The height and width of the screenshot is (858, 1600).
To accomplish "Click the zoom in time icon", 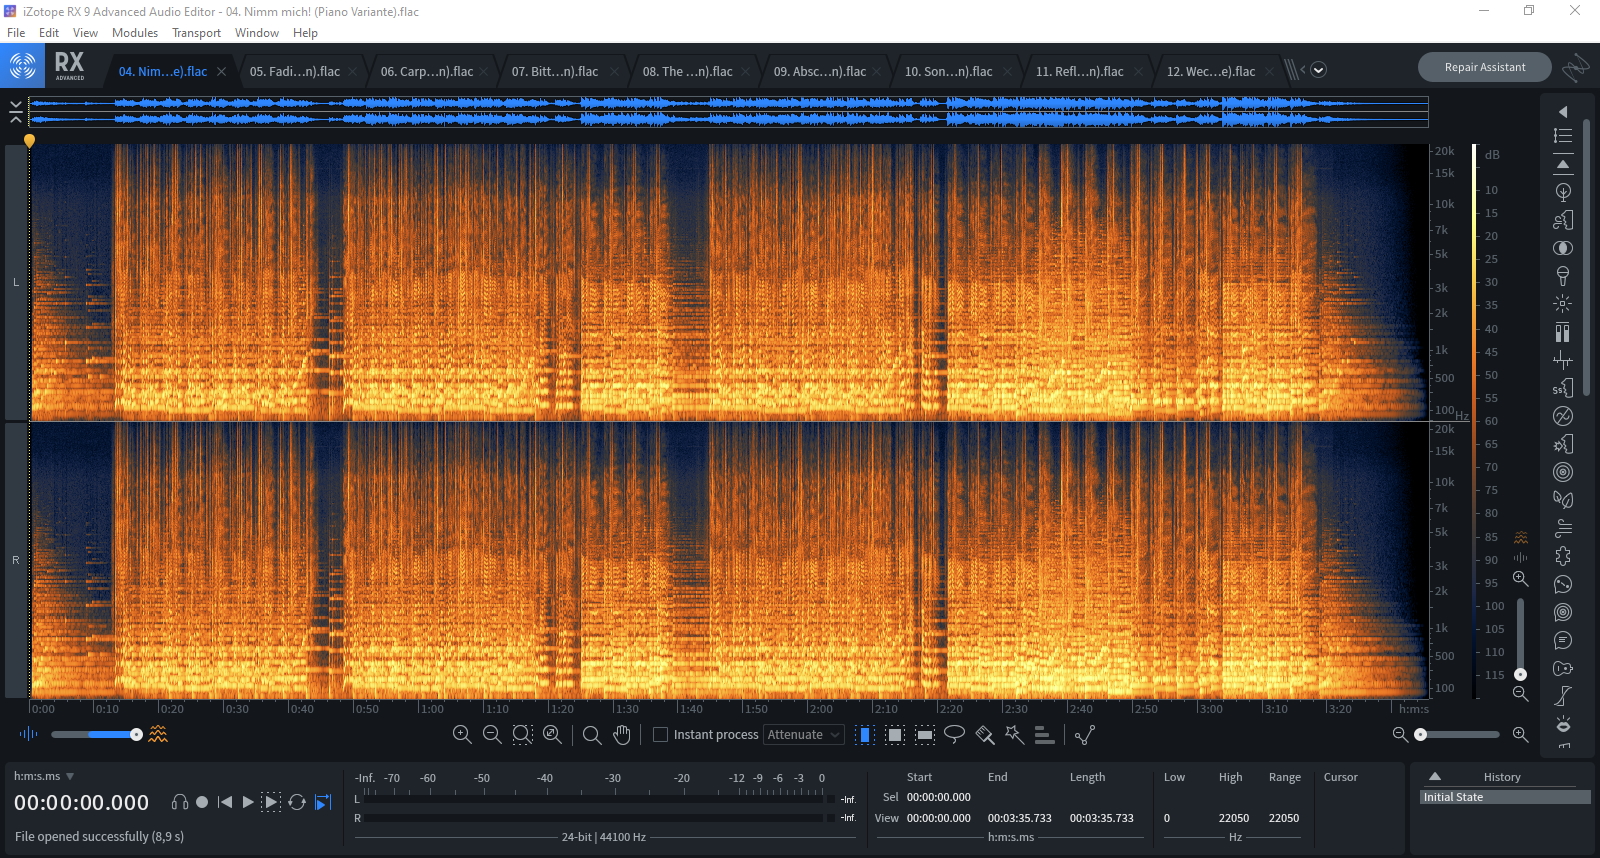I will coord(462,735).
